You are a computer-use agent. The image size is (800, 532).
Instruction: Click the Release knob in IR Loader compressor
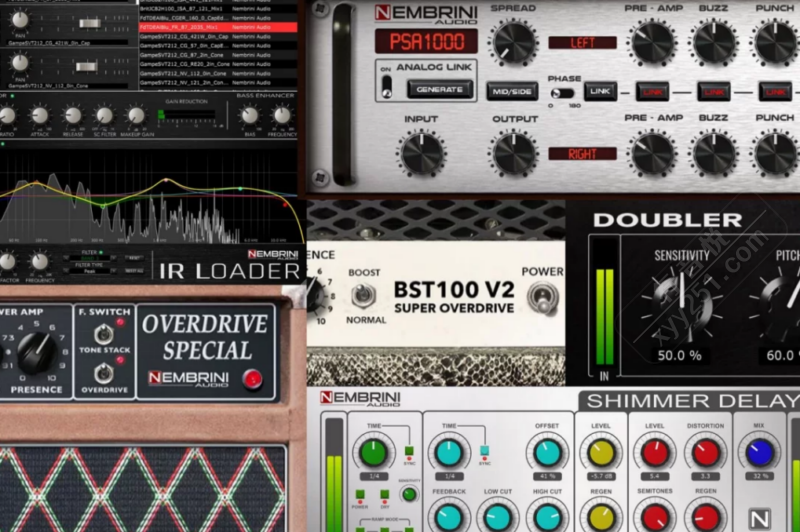[x=72, y=116]
